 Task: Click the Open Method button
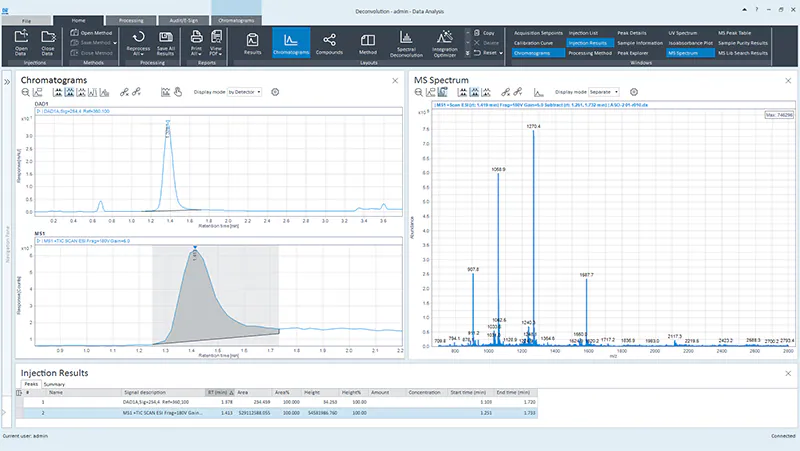(x=97, y=33)
